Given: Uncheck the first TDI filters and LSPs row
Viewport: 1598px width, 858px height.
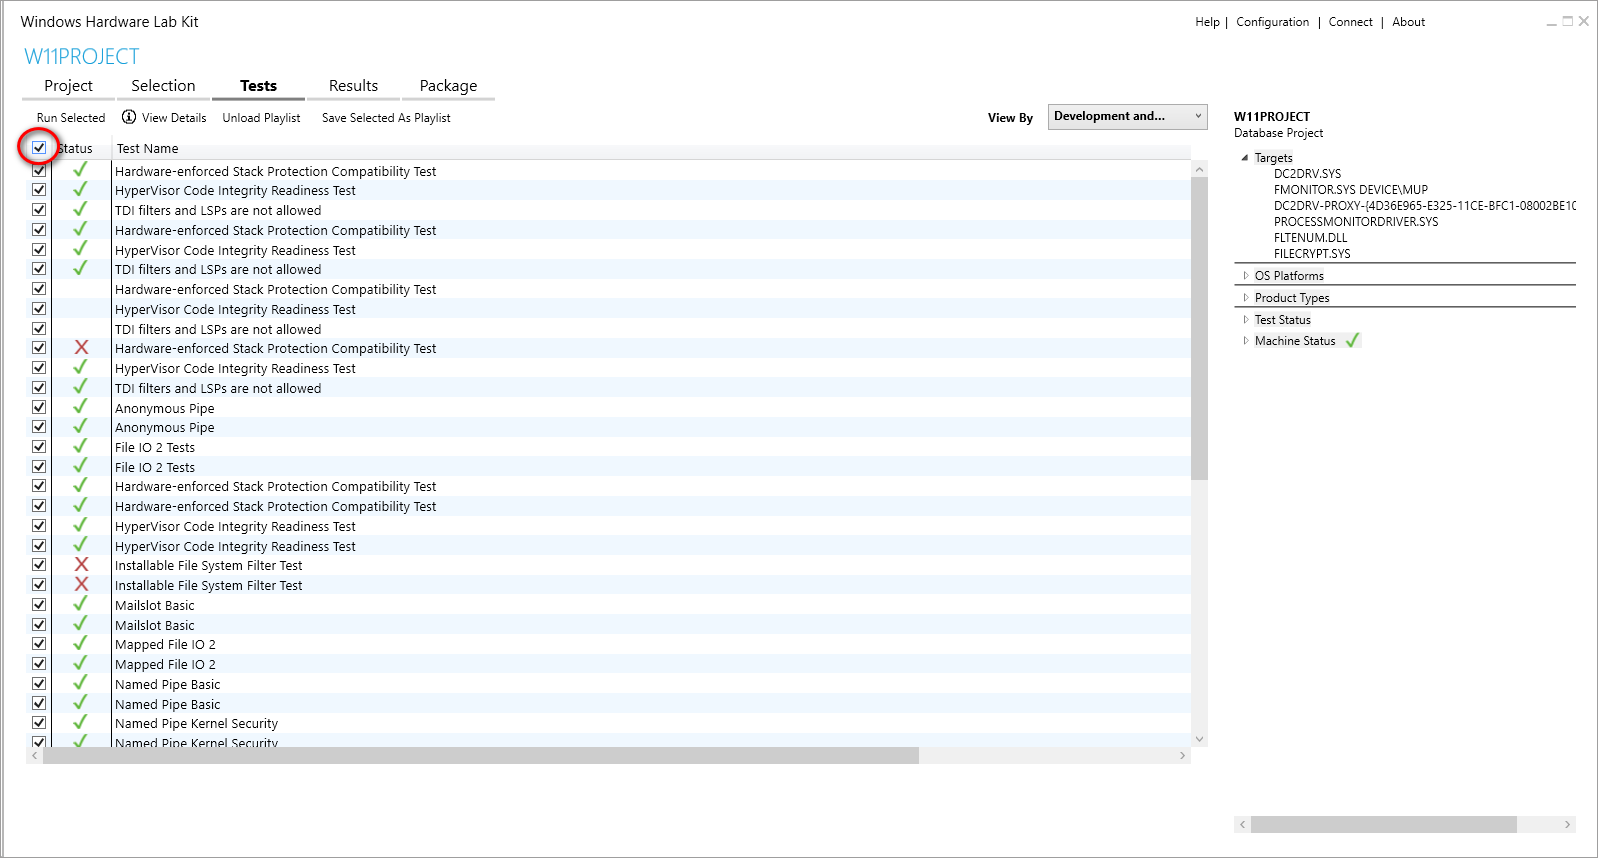Looking at the screenshot, I should pyautogui.click(x=39, y=210).
